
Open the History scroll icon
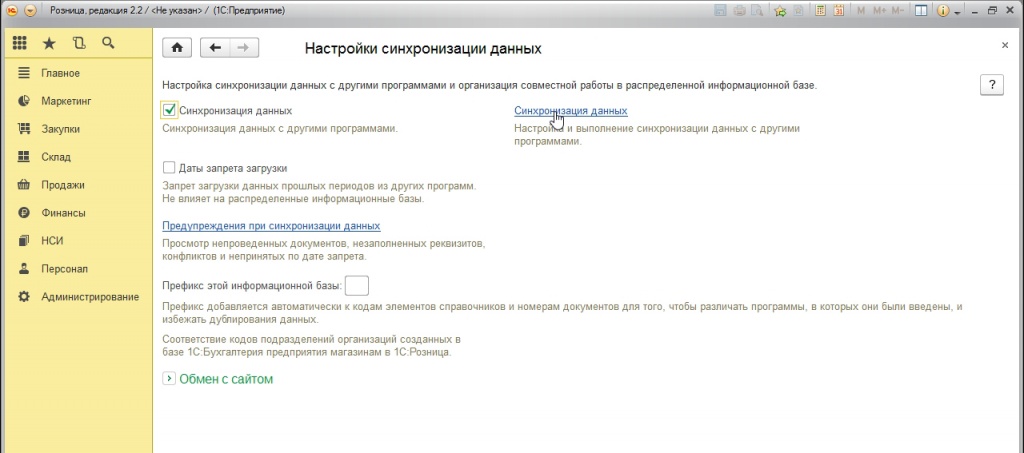click(79, 44)
